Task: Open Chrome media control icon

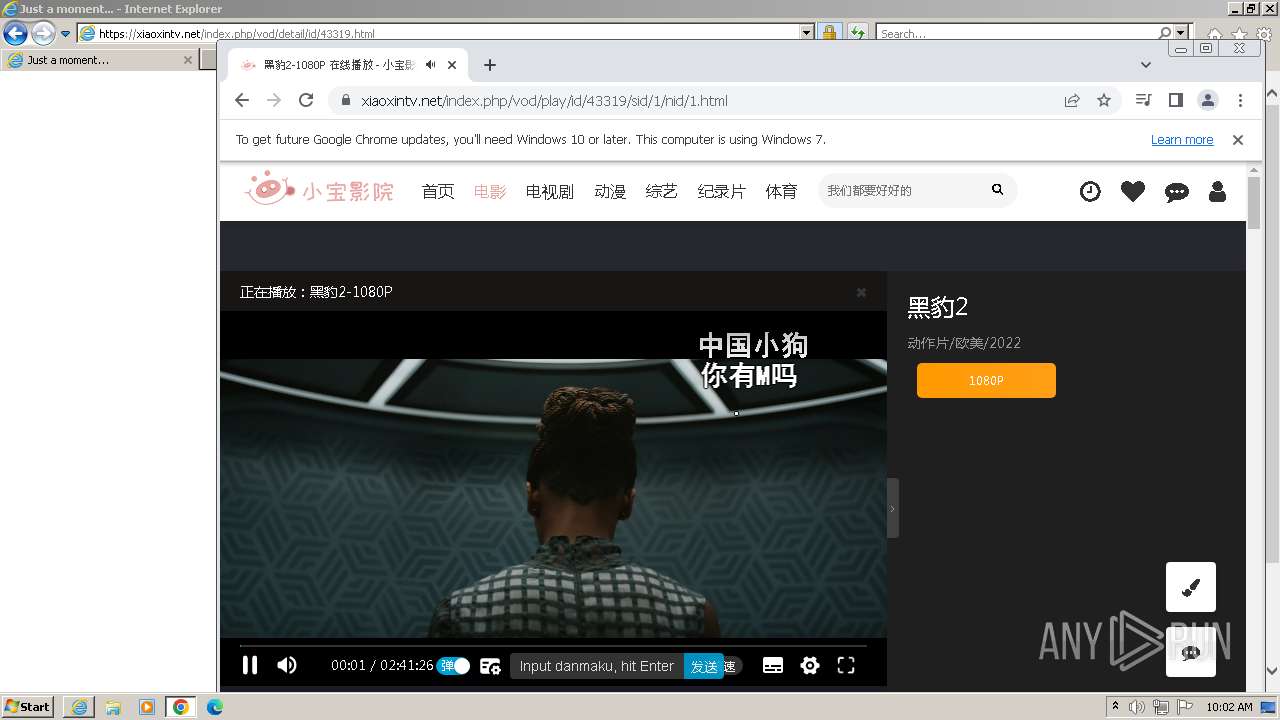Action: tap(1144, 100)
